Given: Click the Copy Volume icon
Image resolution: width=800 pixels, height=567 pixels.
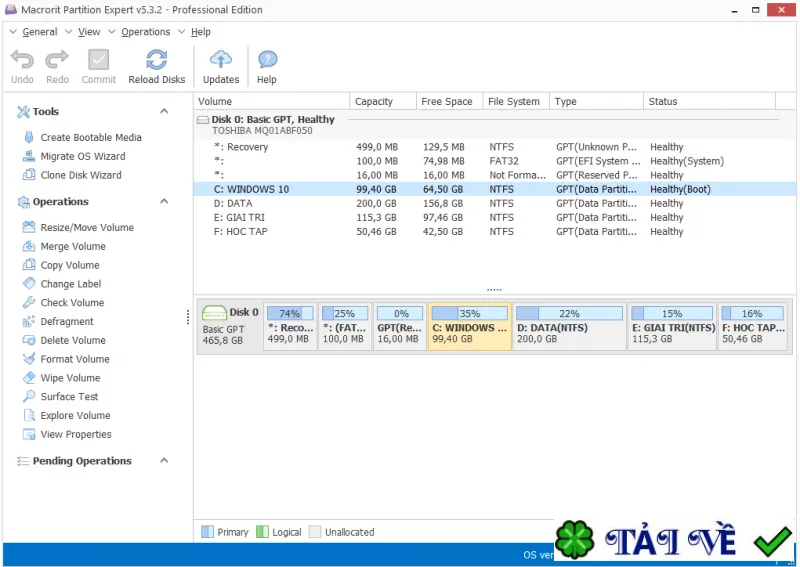Looking at the screenshot, I should [x=29, y=265].
